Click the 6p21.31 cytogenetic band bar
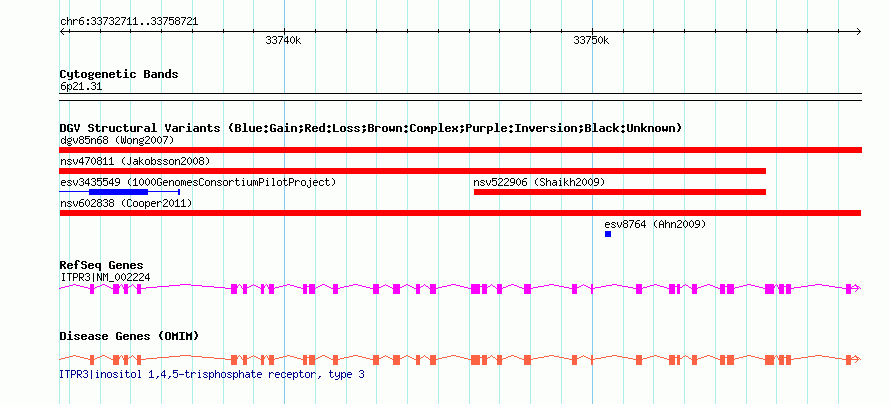Viewport: 890px width, 404px height. tap(460, 97)
